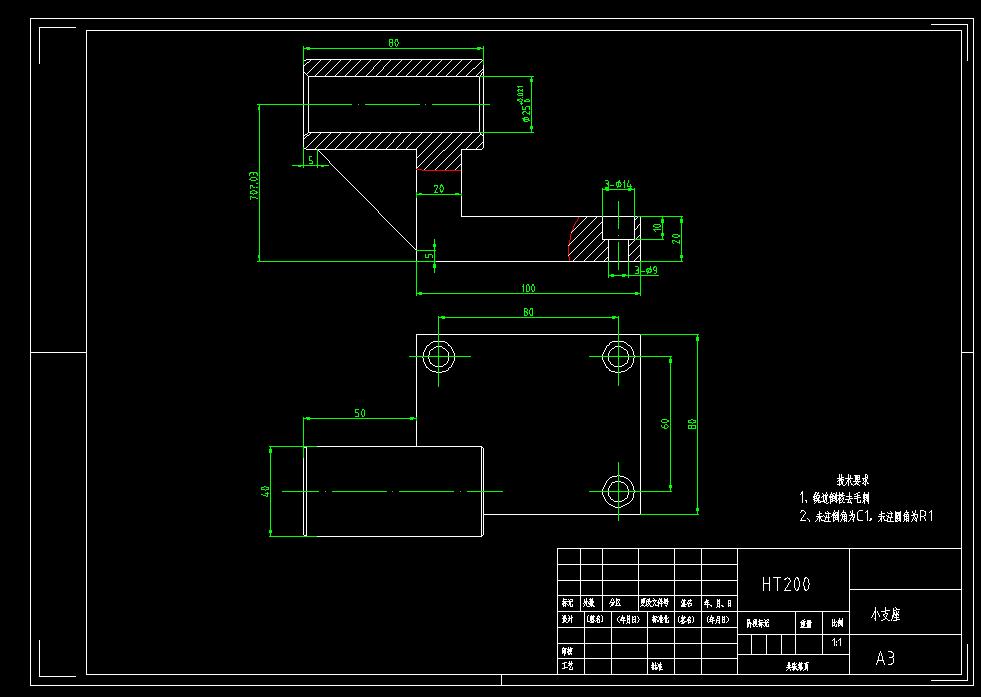The image size is (981, 697).
Task: Click the 标记 header cell
Action: click(567, 603)
